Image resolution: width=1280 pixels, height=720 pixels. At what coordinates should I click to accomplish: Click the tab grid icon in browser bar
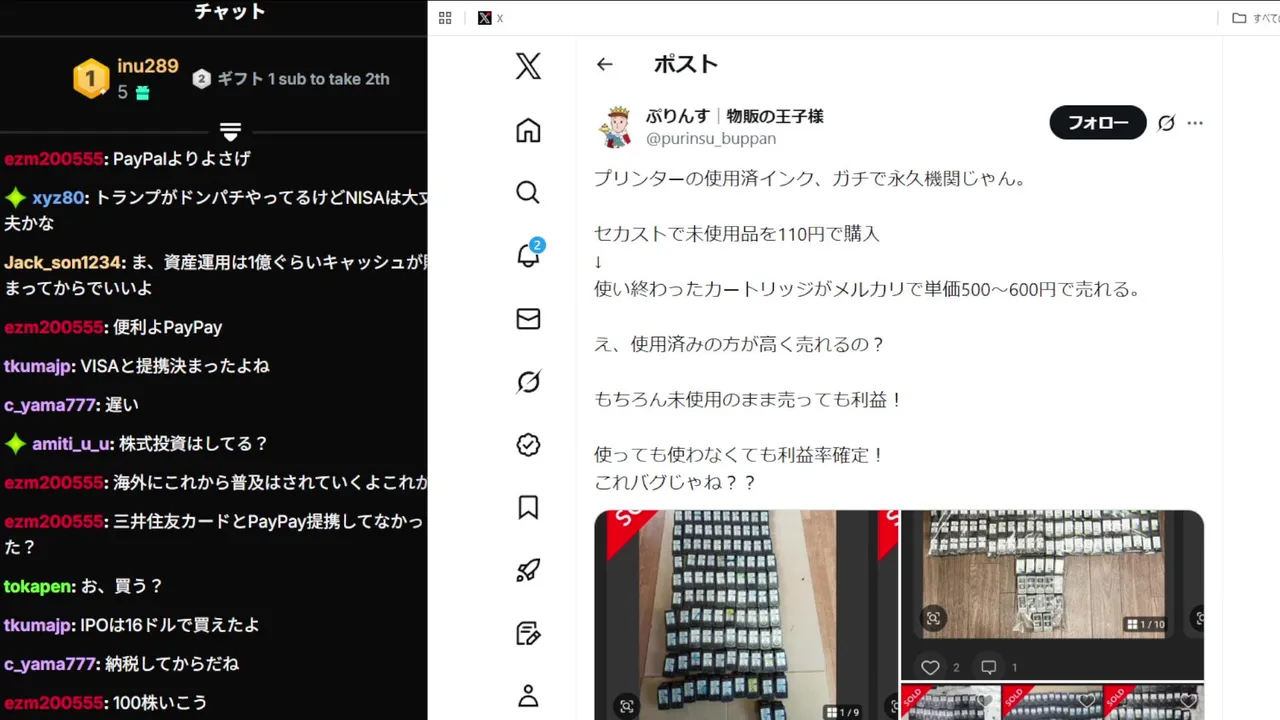(x=445, y=18)
